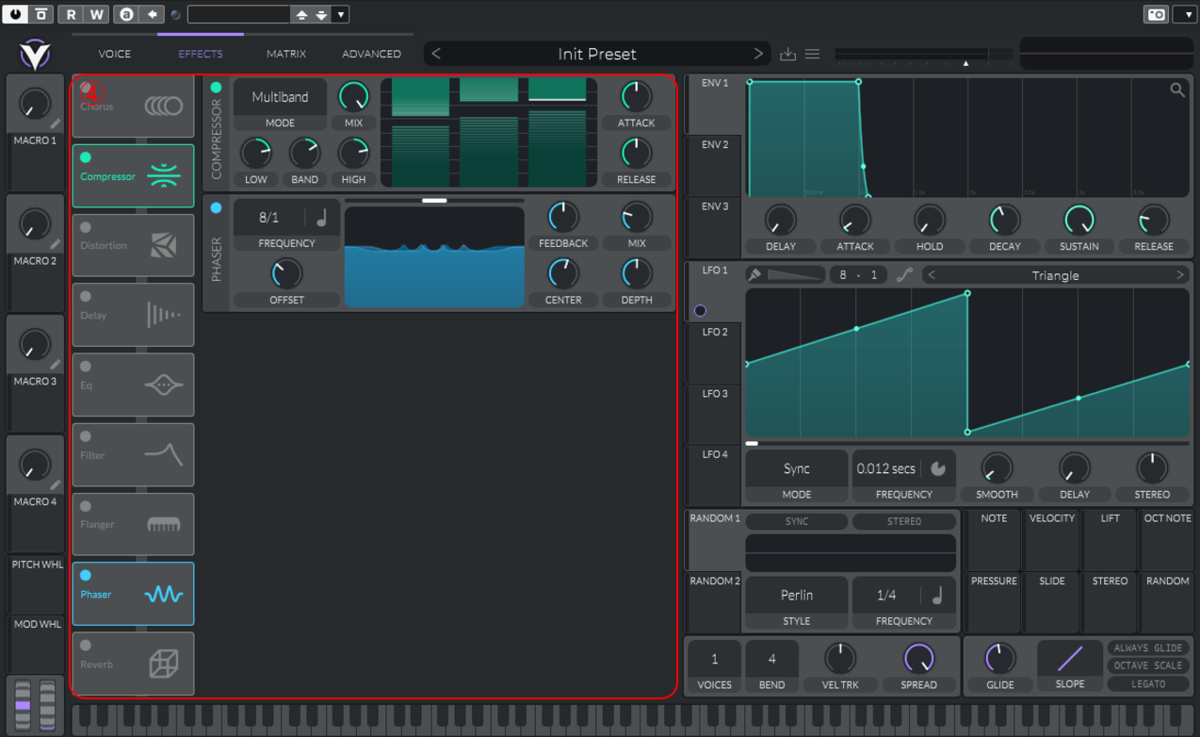Screen dimensions: 1200x737
Task: Click the LFO smooth curve icon
Action: point(905,275)
